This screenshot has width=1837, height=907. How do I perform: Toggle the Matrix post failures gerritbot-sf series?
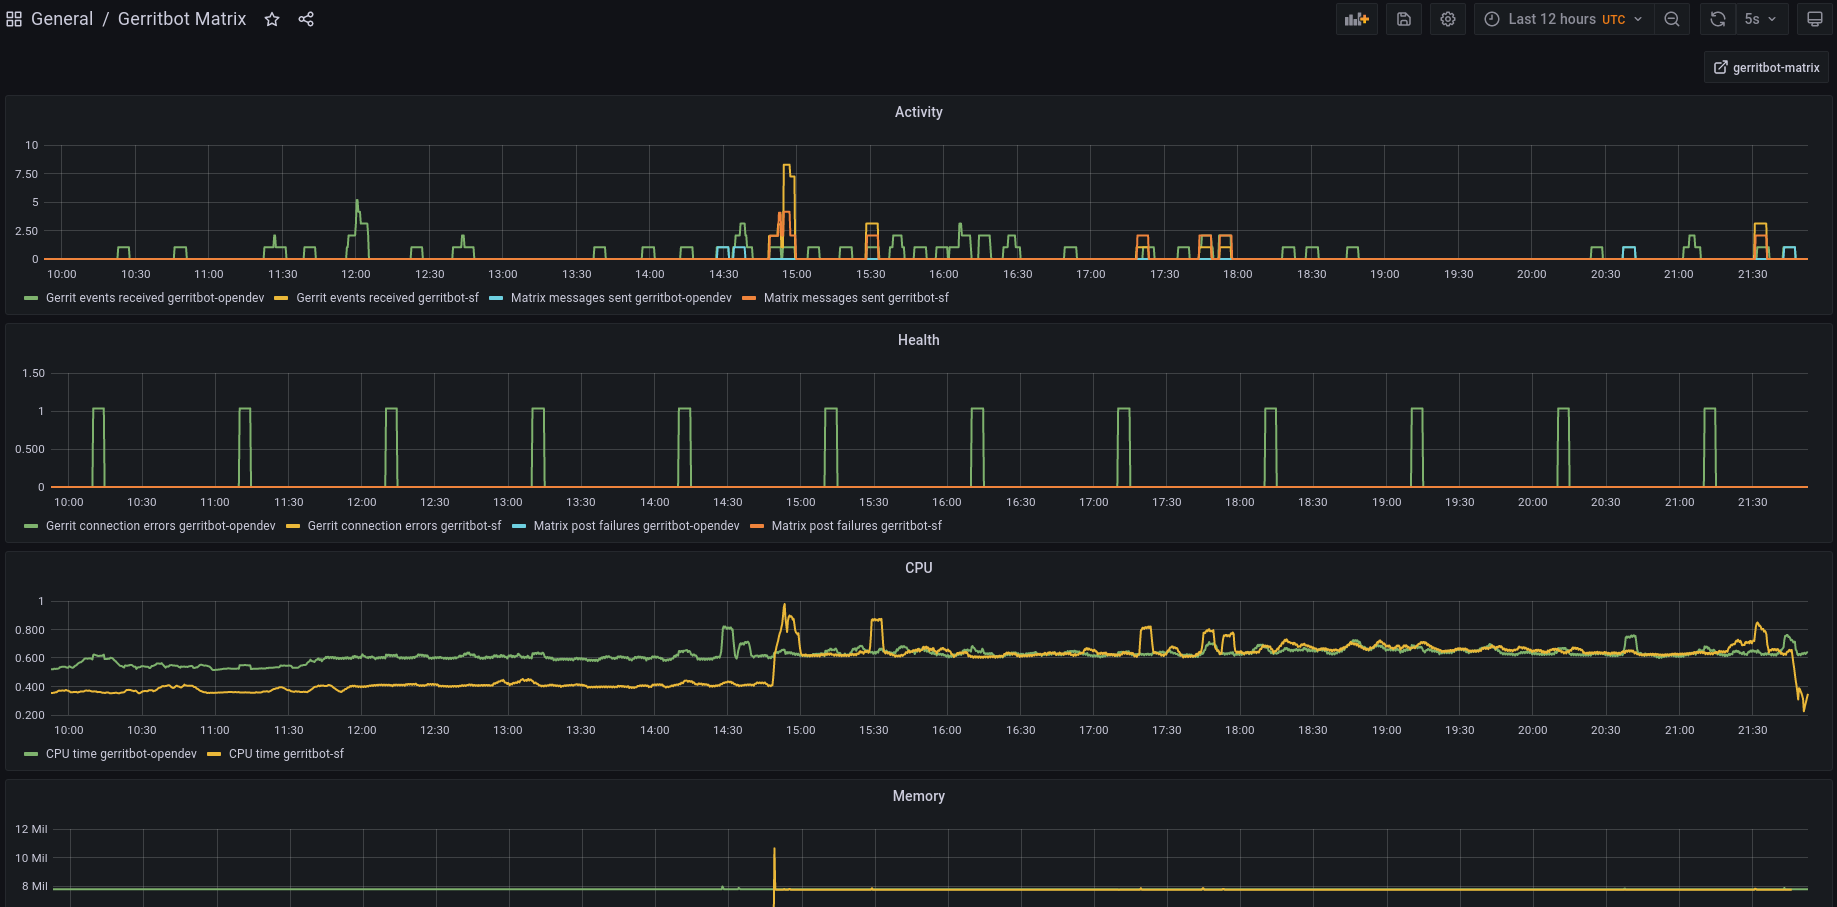pos(856,526)
